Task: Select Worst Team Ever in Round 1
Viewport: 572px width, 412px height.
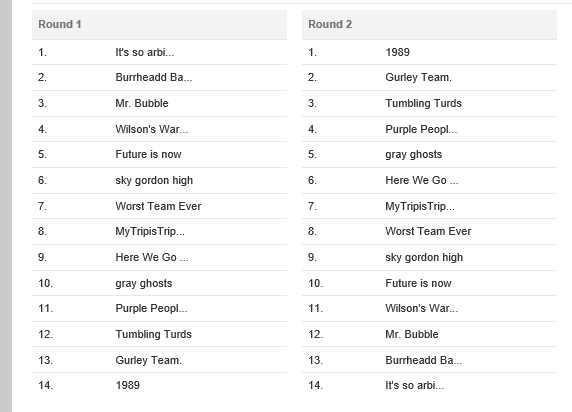Action: (158, 206)
